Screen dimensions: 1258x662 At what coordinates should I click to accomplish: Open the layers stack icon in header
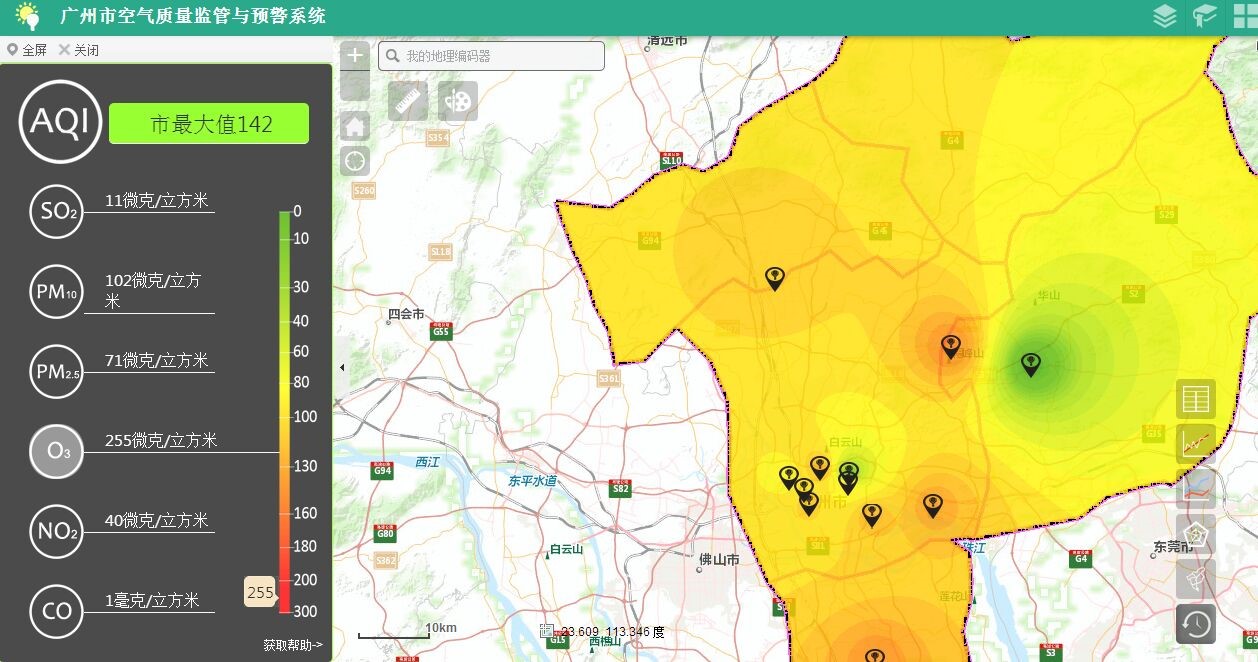pos(1164,16)
